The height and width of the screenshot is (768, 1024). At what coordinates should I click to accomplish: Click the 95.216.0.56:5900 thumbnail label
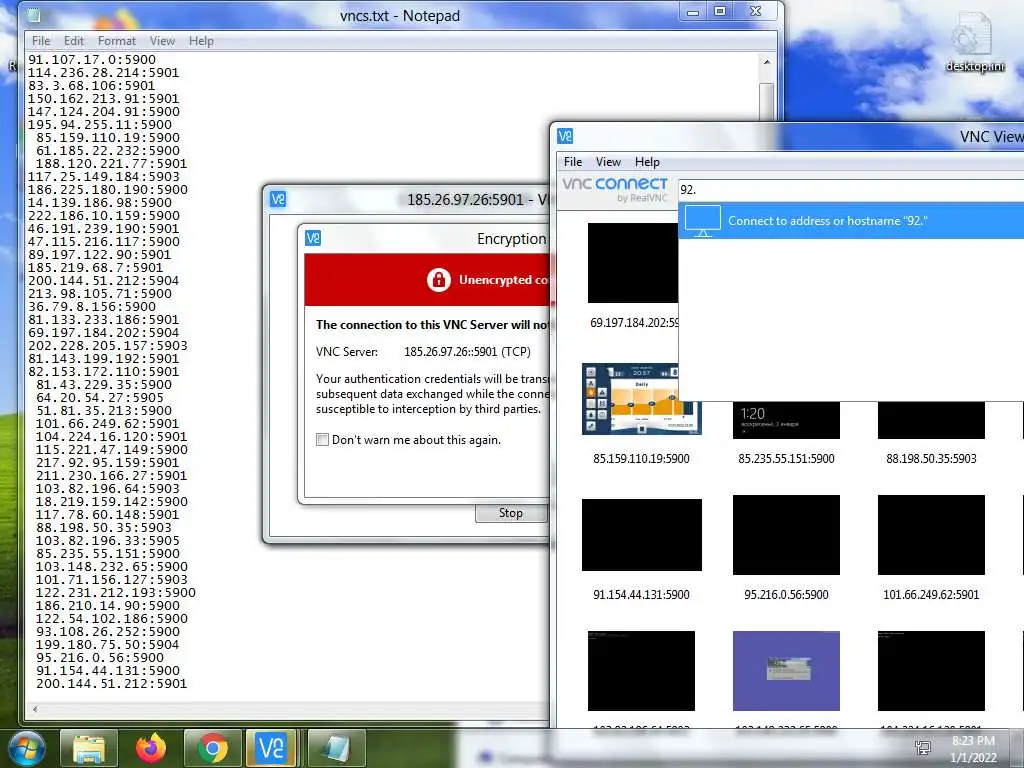click(786, 594)
